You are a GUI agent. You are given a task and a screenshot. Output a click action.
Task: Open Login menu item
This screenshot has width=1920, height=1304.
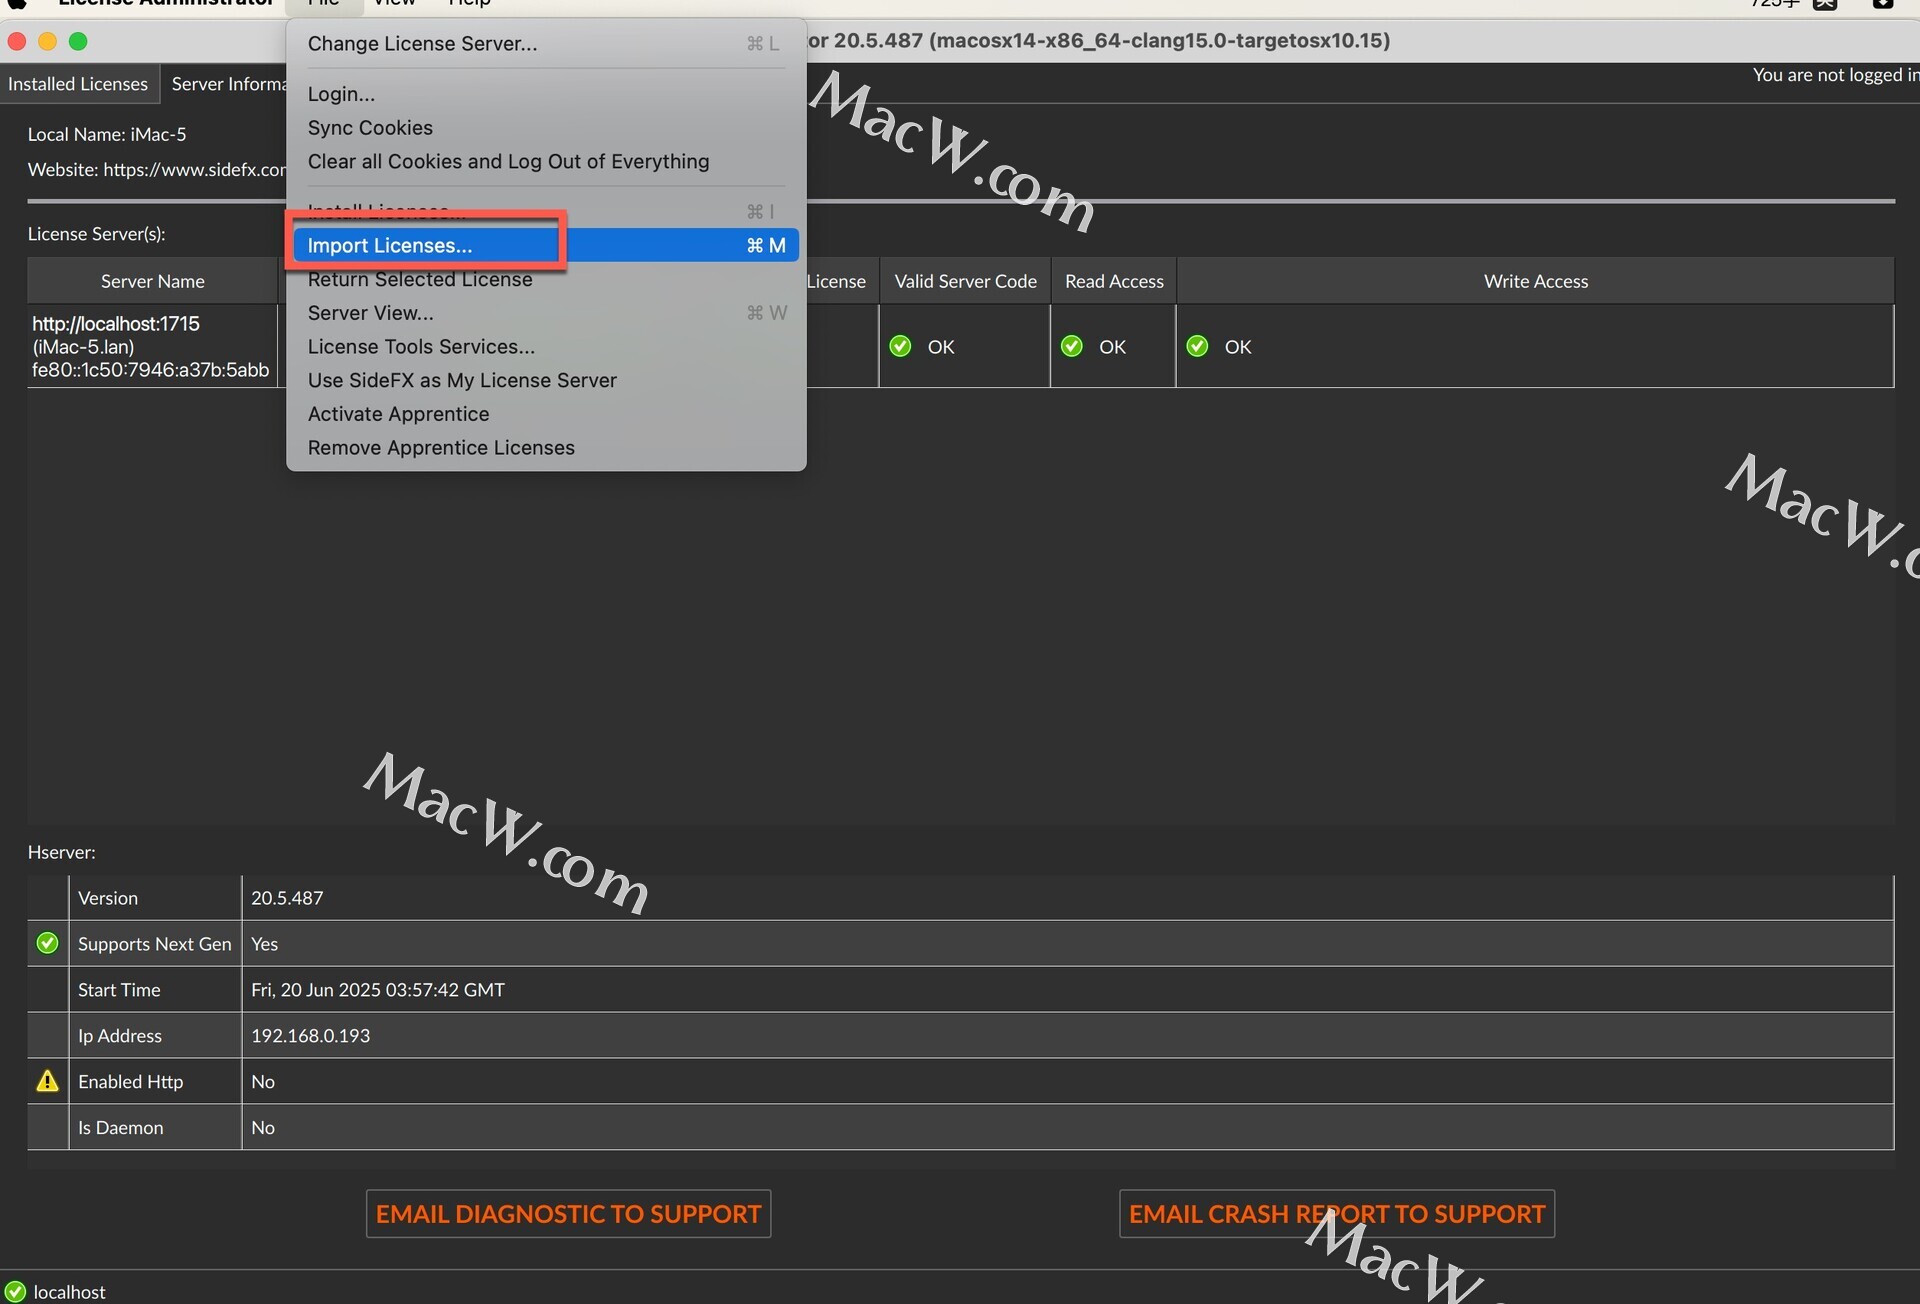tap(341, 94)
